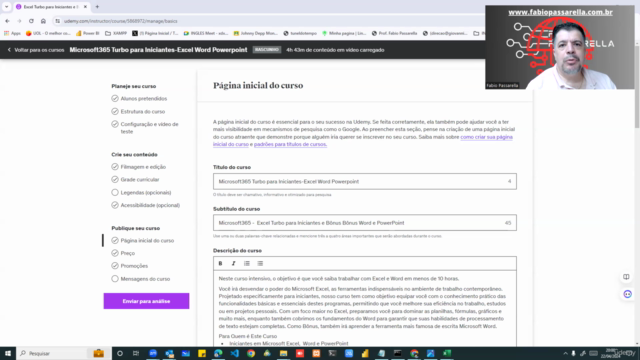
Task: Show hidden system tray icons
Action: [565, 353]
